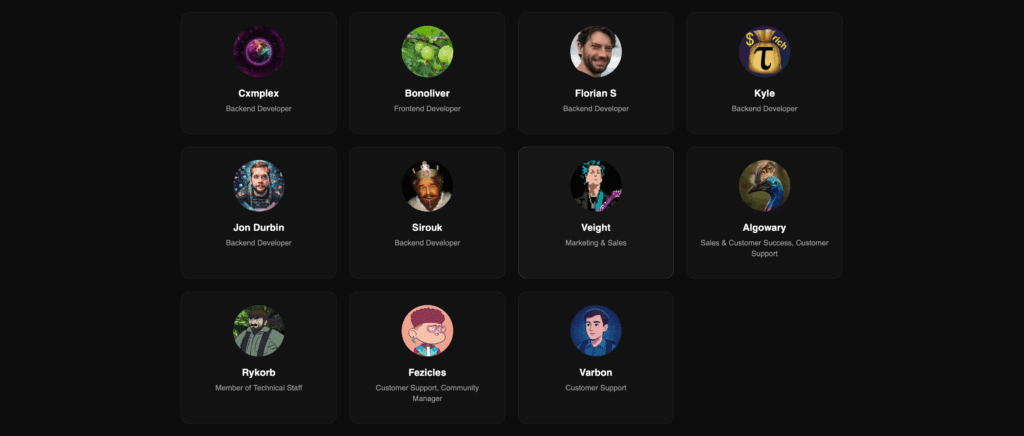1024x436 pixels.
Task: Select Varbon's blue illustrated avatar
Action: point(596,331)
